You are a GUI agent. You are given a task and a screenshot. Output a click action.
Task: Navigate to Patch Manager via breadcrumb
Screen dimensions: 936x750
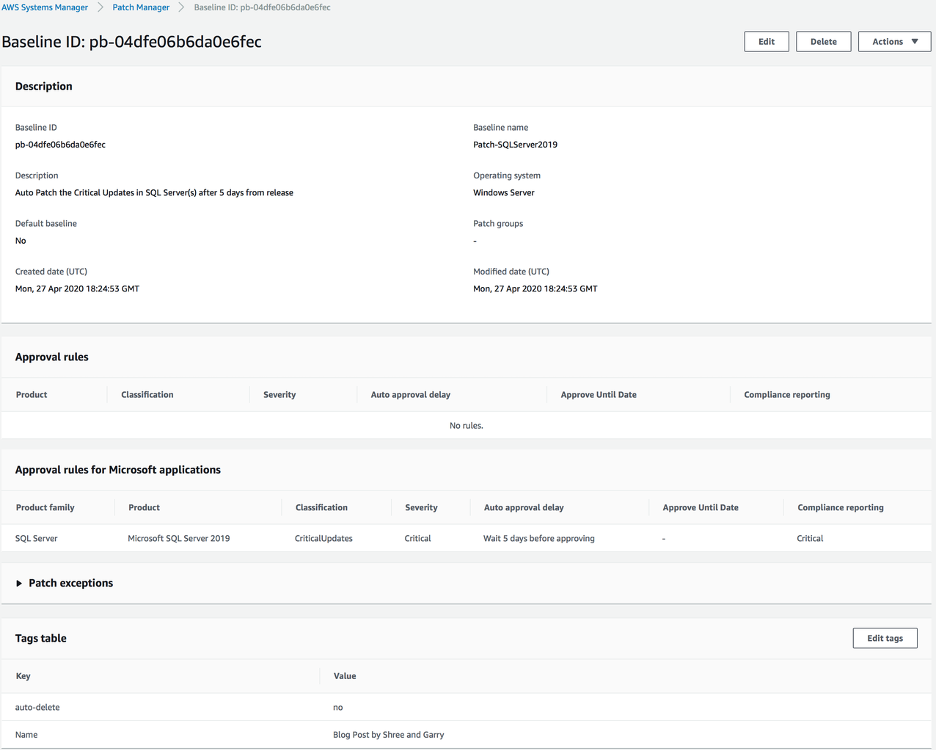(139, 7)
